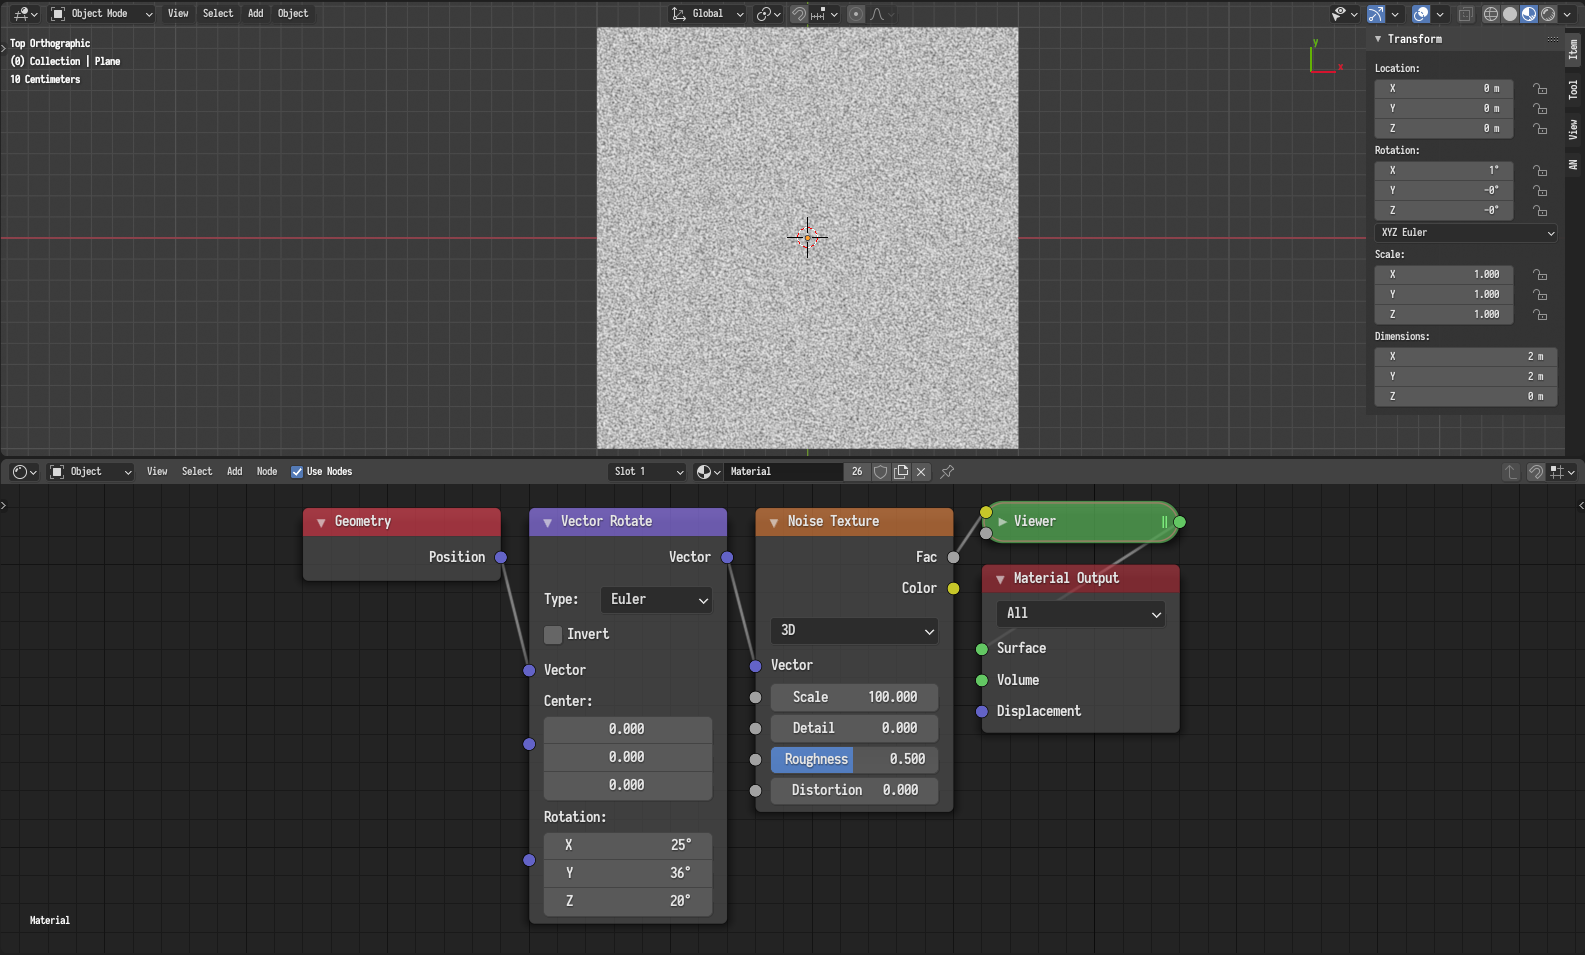Switch to rendered viewport shading
Screen dimensions: 1585x955
pyautogui.click(x=1548, y=14)
